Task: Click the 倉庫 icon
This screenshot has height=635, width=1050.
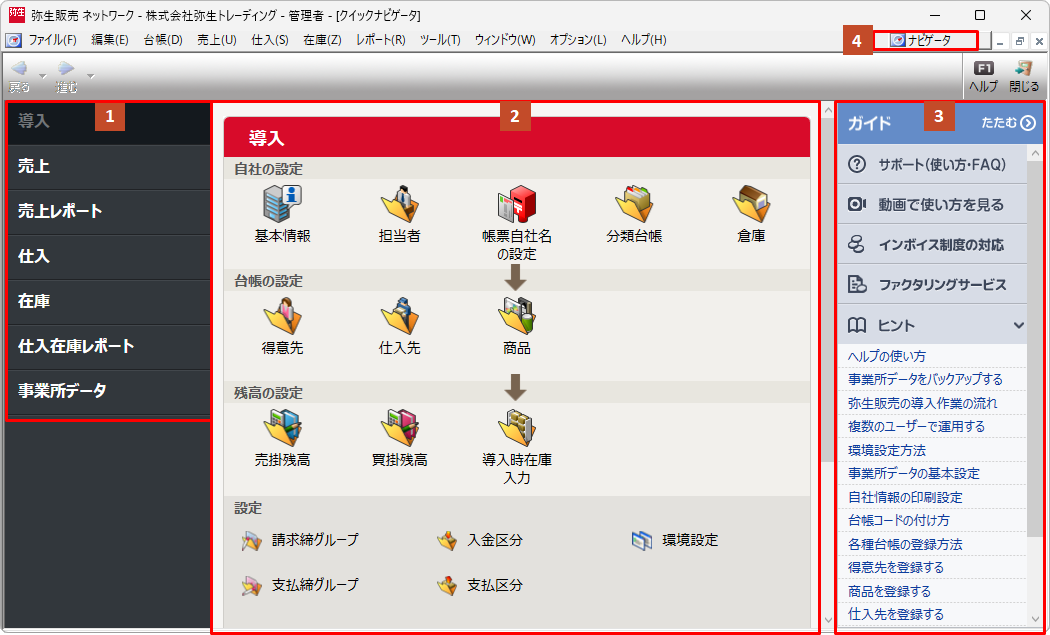Action: point(750,203)
